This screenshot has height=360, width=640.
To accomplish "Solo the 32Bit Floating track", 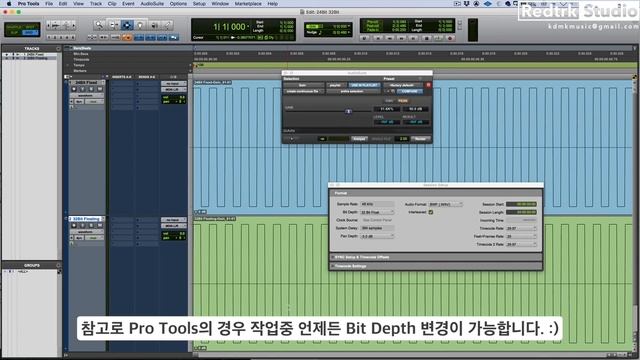I will [91, 225].
